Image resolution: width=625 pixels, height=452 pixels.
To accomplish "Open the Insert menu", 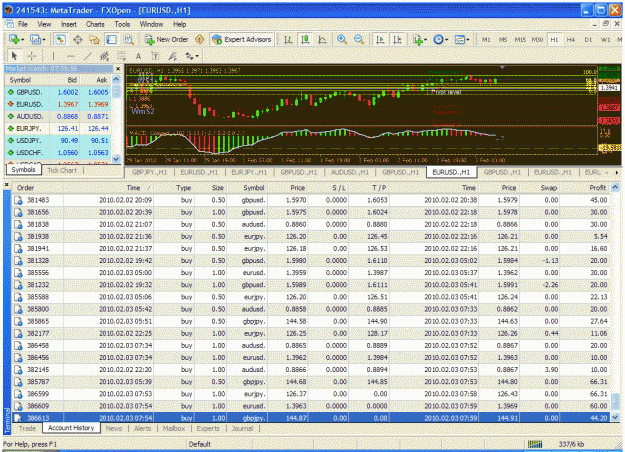I will 69,24.
